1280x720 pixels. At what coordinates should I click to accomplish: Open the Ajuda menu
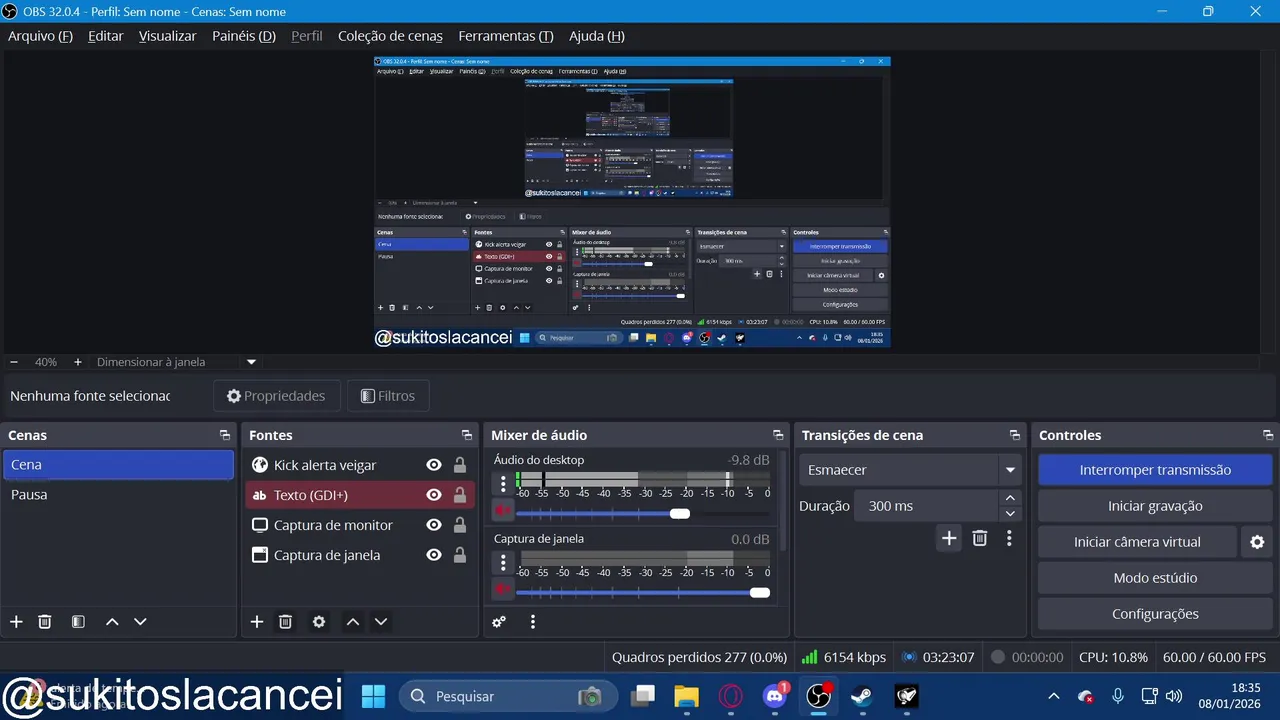click(596, 36)
